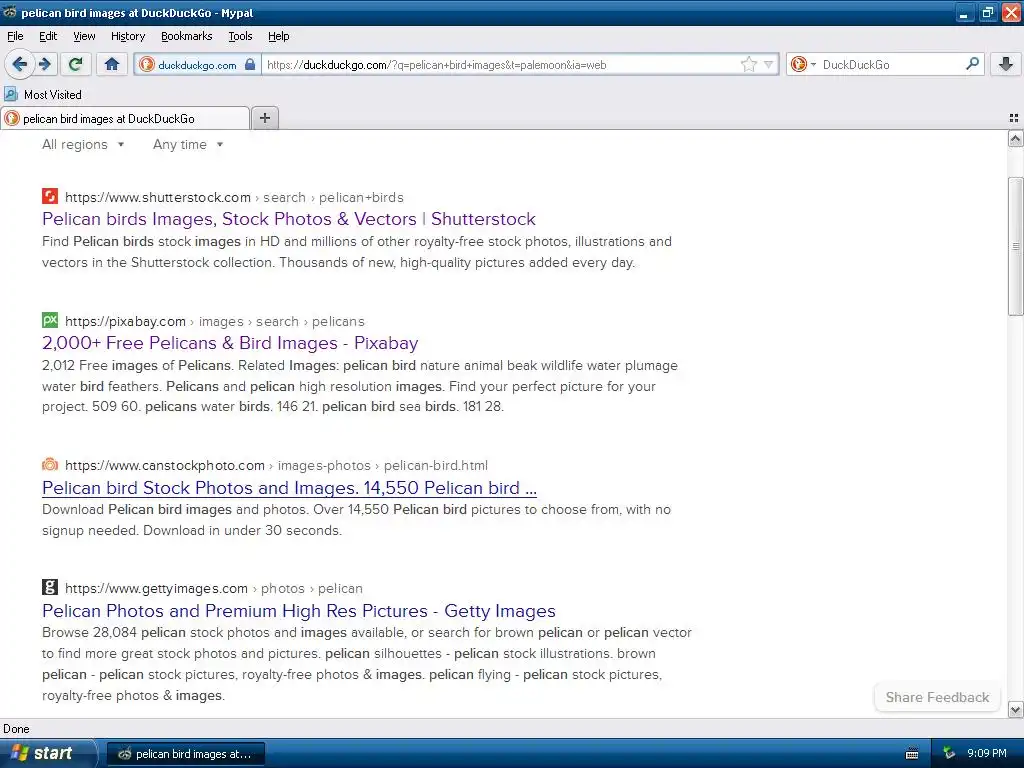
Task: Click the Back navigation arrow
Action: point(19,64)
